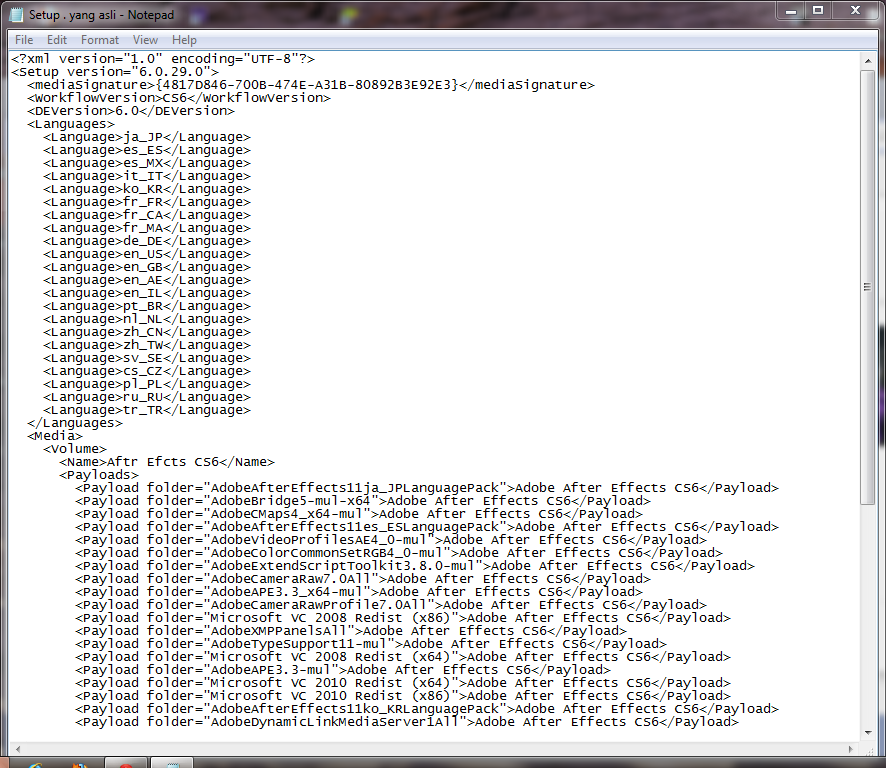Click the Setup version="6.0.29.0" line

click(x=115, y=72)
